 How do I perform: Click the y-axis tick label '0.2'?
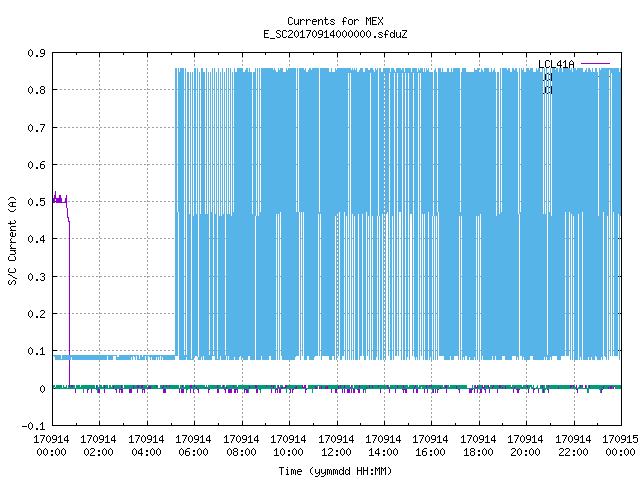(x=36, y=314)
